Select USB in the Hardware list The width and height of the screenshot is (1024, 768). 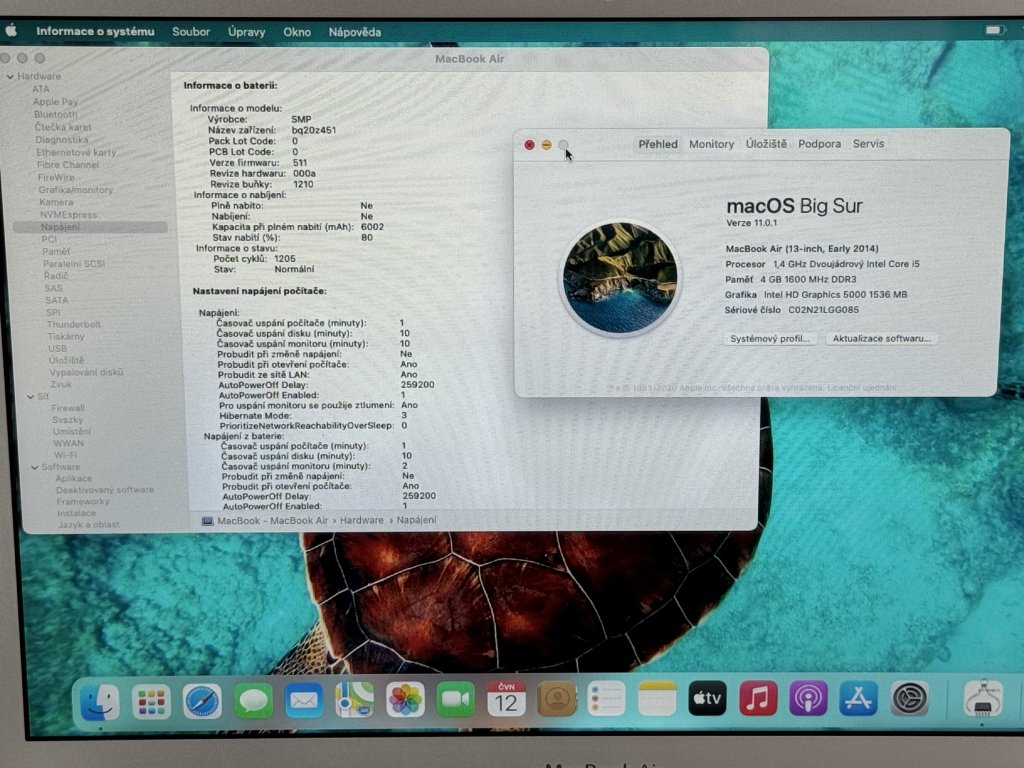(x=57, y=349)
